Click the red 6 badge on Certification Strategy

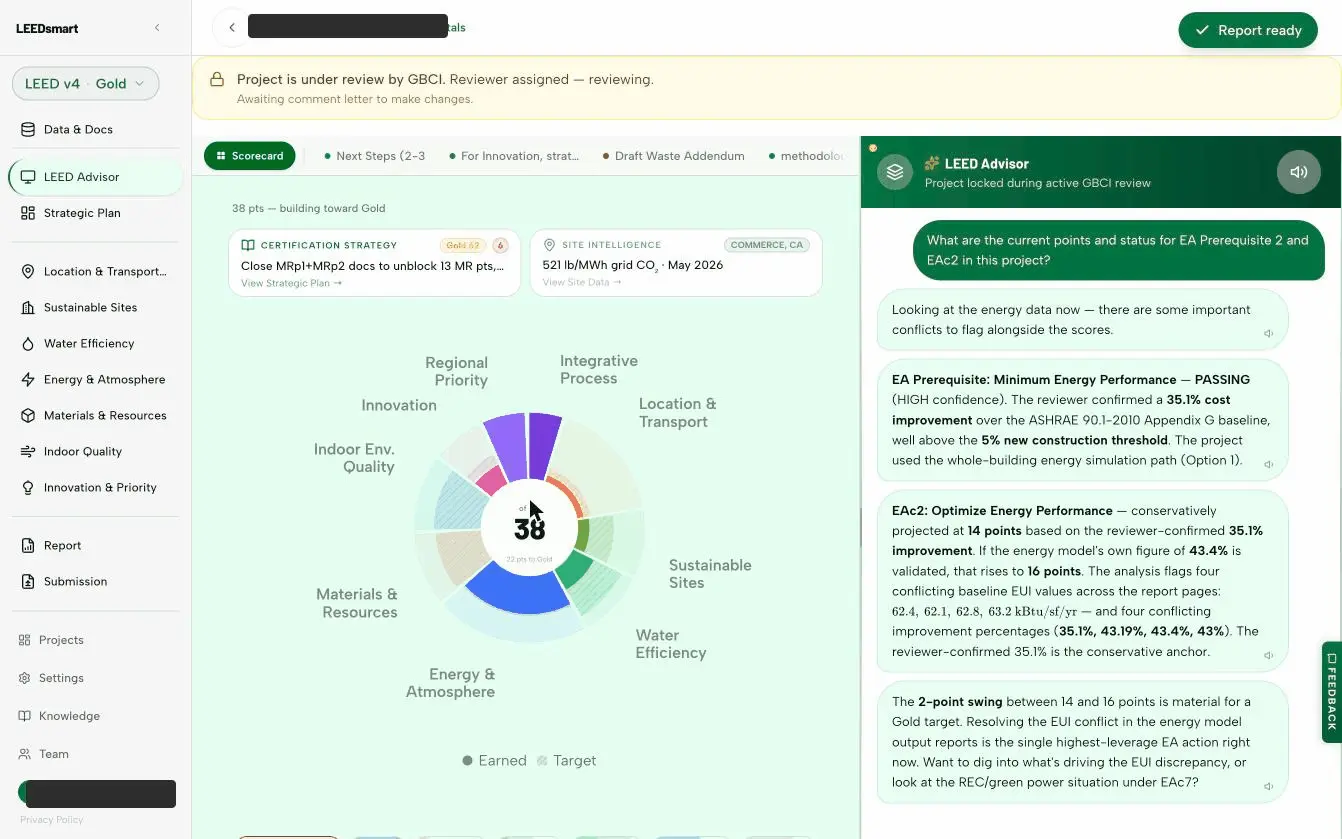click(500, 245)
